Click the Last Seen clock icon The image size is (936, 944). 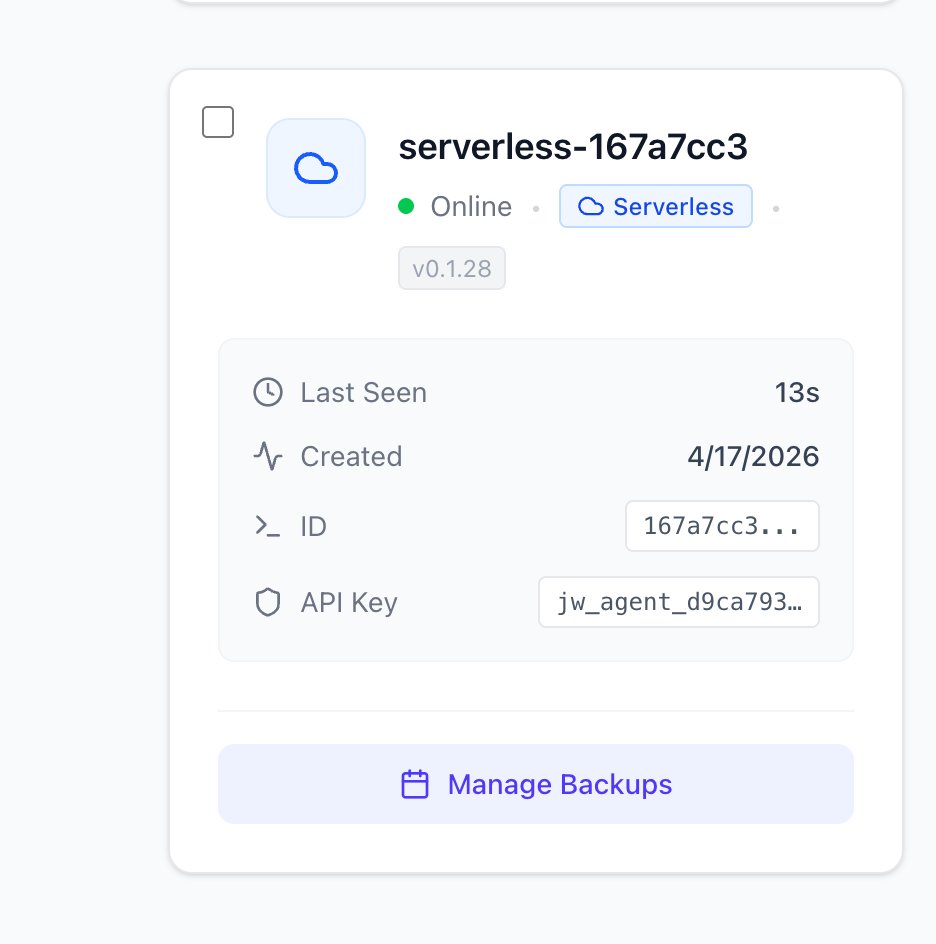coord(268,393)
